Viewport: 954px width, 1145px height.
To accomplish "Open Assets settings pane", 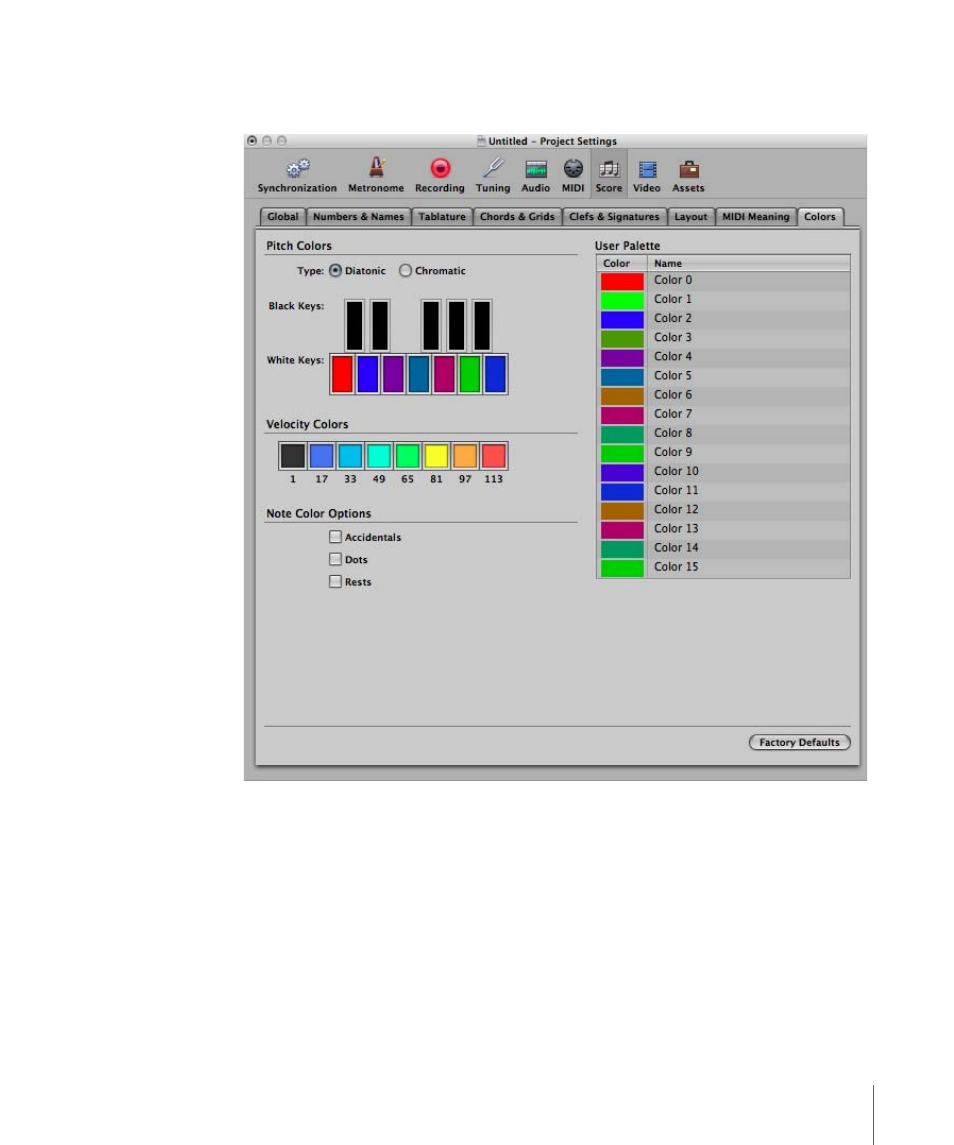I will [x=688, y=176].
